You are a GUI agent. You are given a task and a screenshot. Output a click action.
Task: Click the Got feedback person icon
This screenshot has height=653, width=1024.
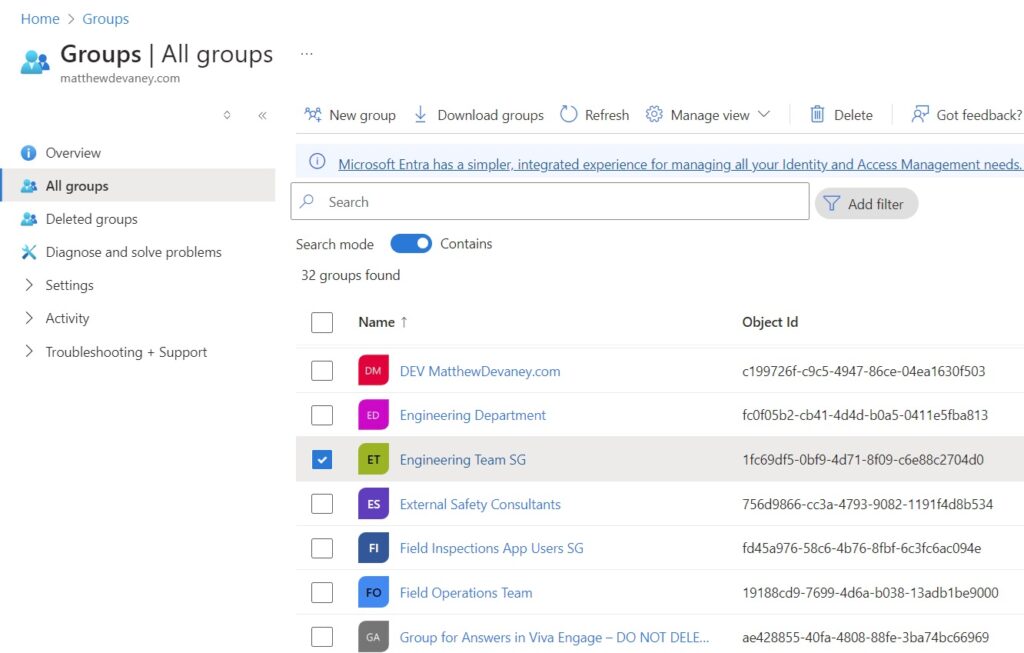[920, 114]
